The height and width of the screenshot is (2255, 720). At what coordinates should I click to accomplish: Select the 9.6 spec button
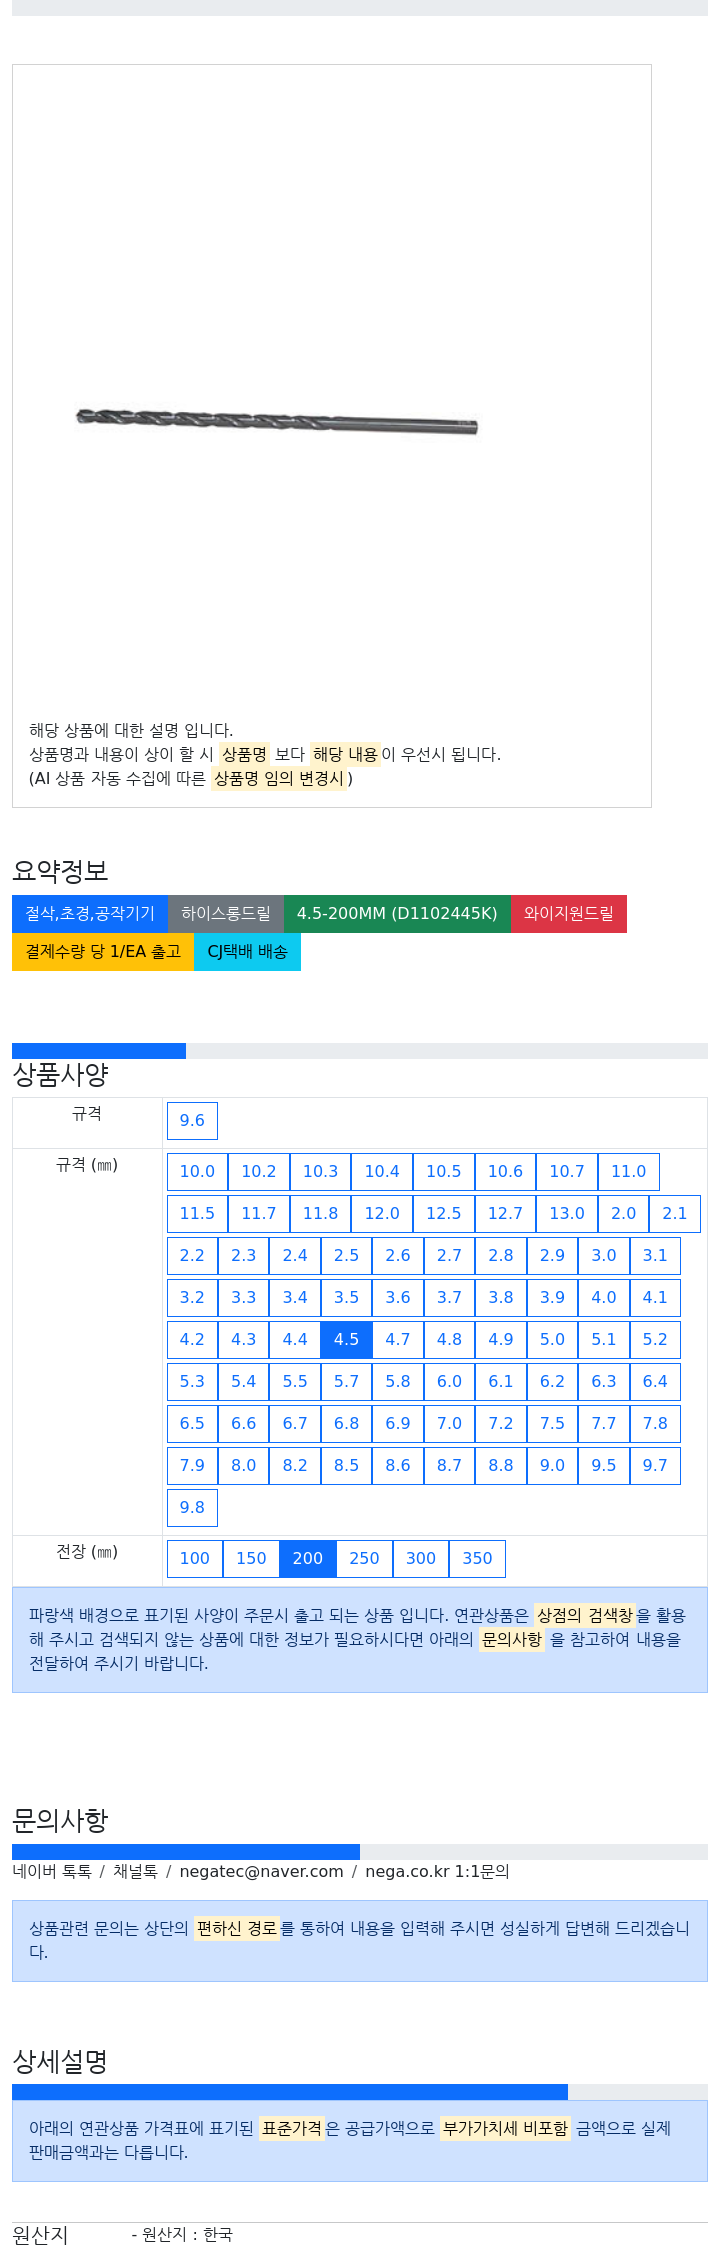192,1120
